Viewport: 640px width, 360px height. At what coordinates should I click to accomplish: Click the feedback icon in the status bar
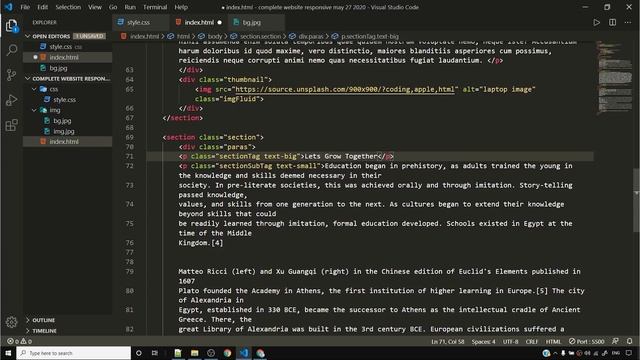click(615, 341)
